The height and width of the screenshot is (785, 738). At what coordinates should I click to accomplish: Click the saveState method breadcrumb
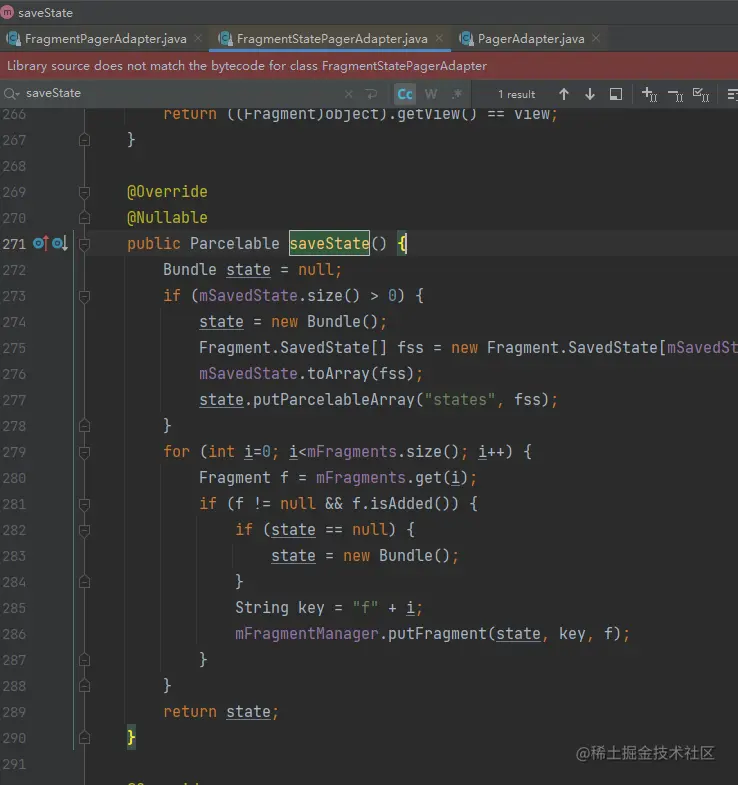point(45,13)
